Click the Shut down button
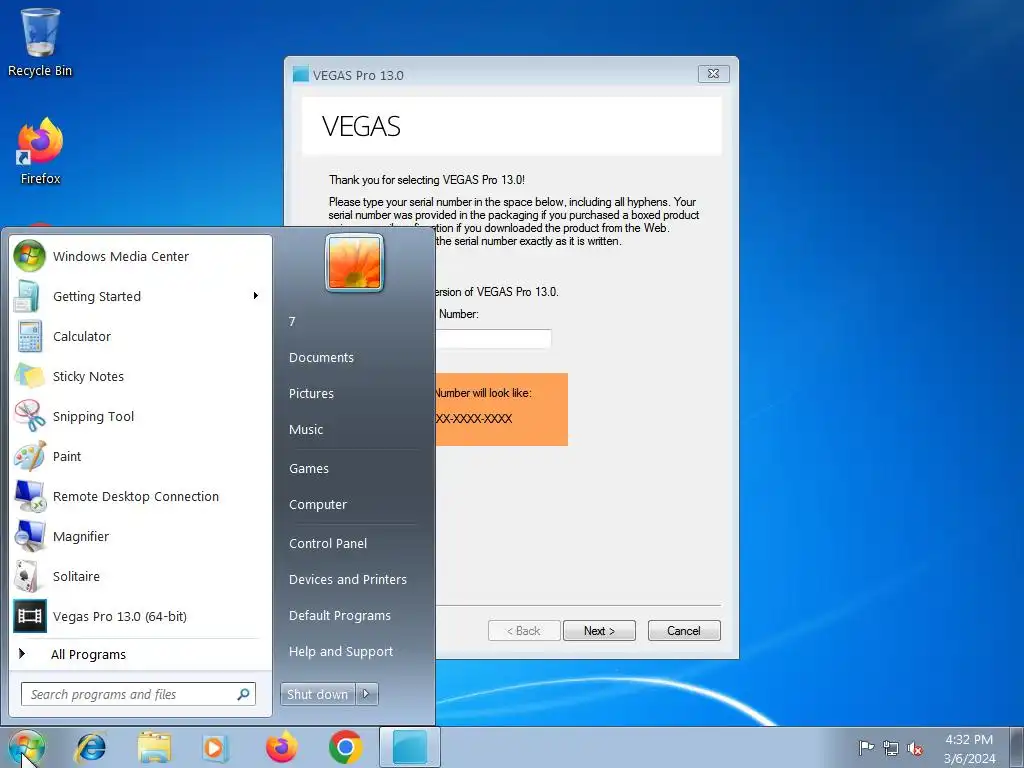Image resolution: width=1024 pixels, height=768 pixels. (x=318, y=694)
